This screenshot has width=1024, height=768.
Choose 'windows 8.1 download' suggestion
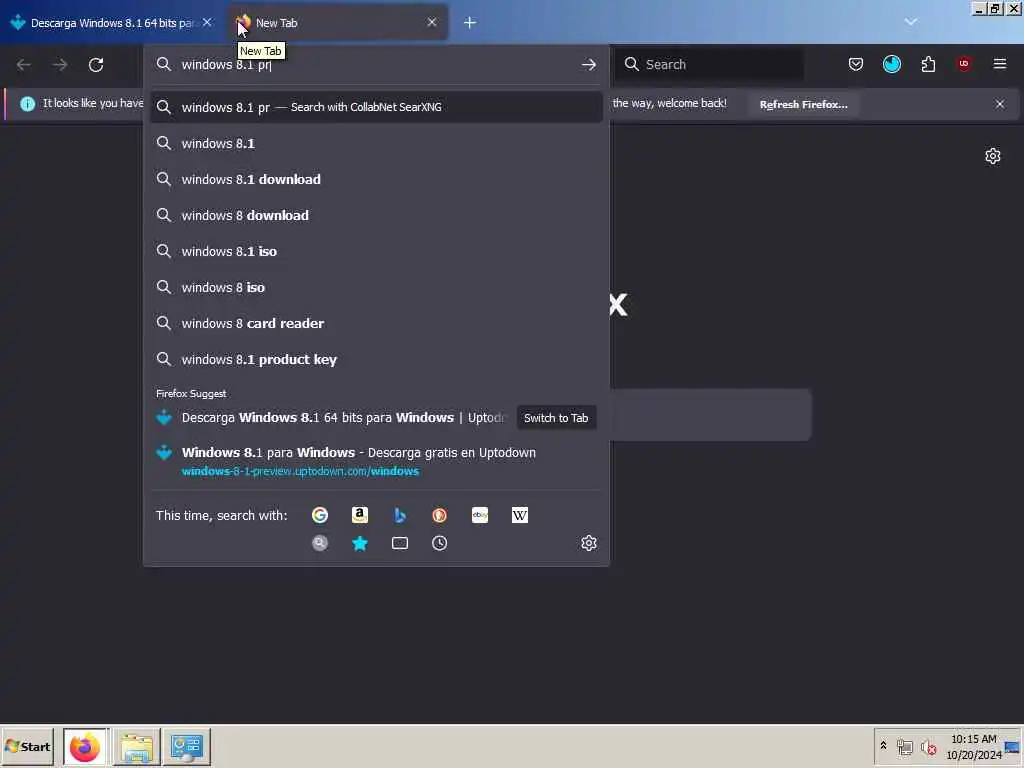[376, 180]
